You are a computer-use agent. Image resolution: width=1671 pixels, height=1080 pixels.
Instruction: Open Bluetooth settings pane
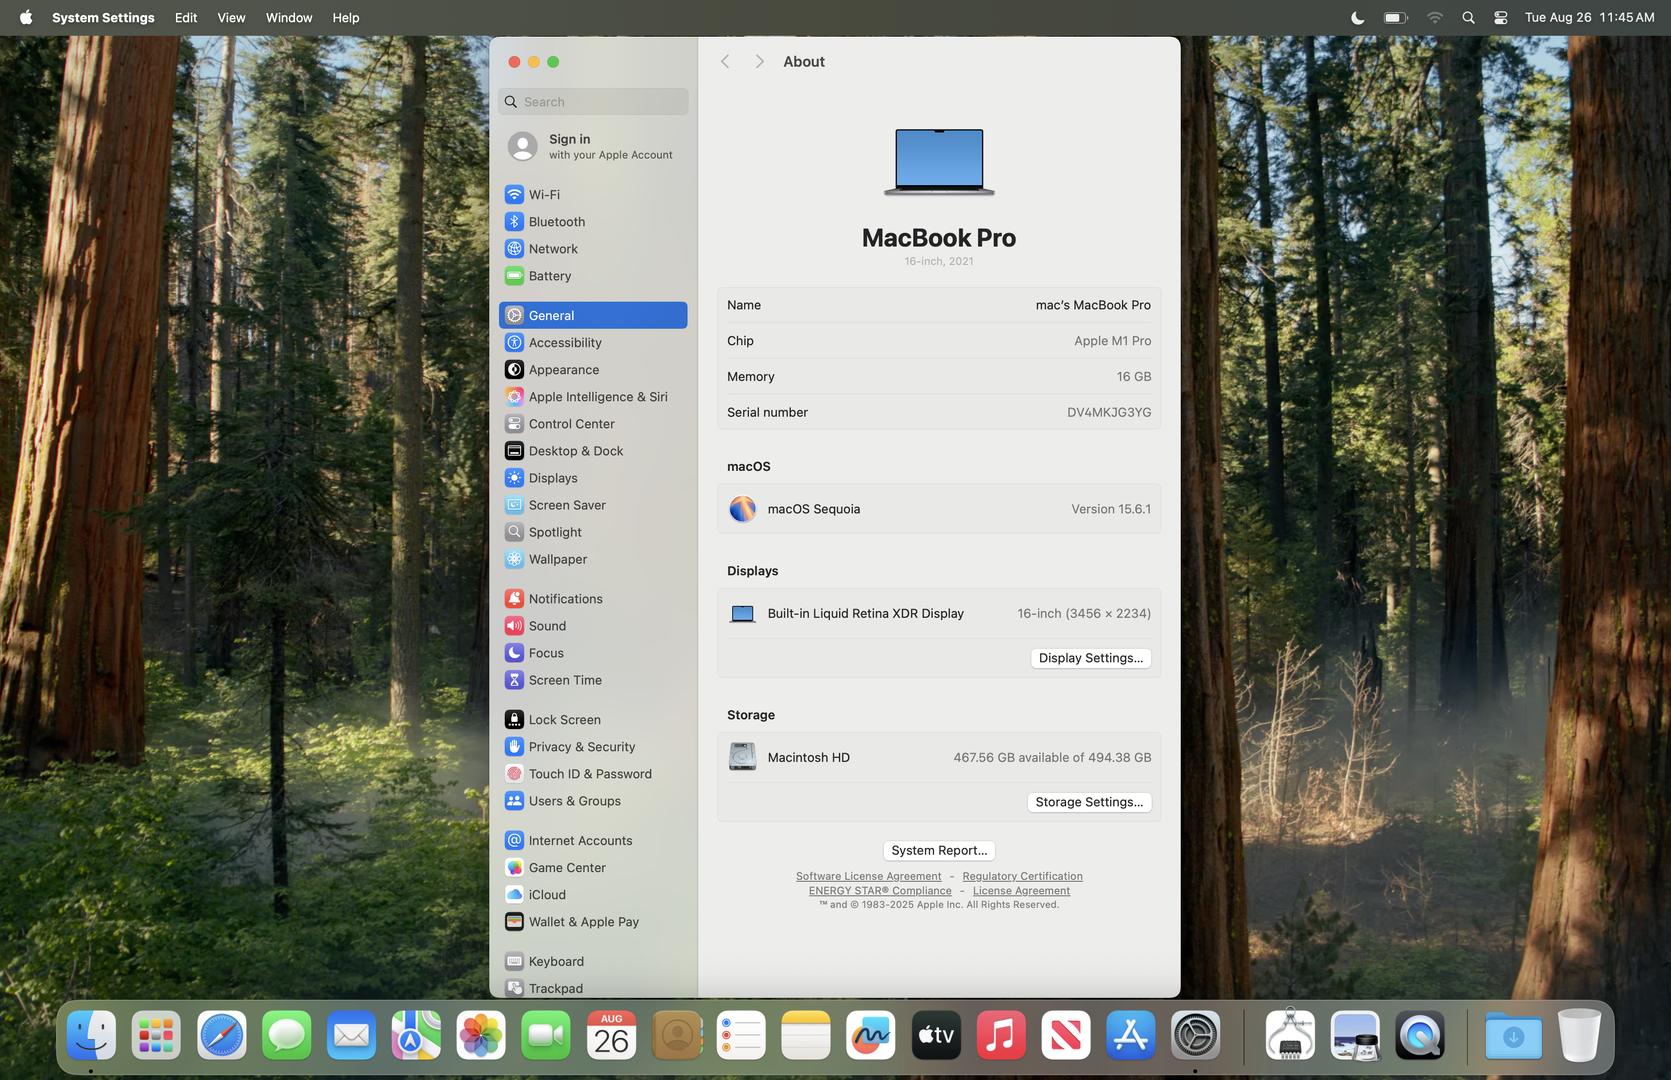(593, 221)
